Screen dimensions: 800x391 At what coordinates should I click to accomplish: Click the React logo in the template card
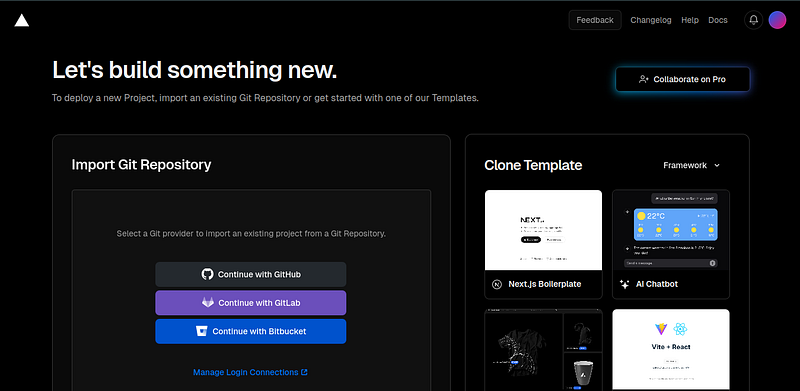681,329
